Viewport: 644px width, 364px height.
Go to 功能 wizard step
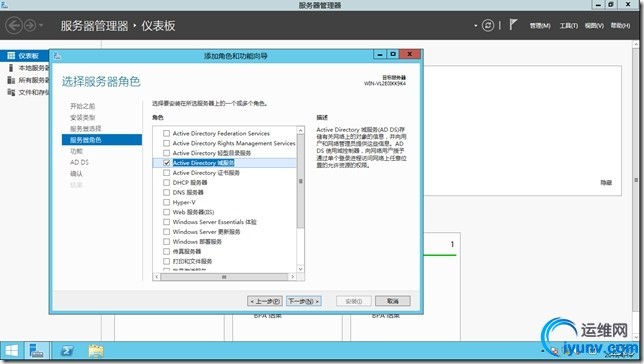pyautogui.click(x=76, y=151)
